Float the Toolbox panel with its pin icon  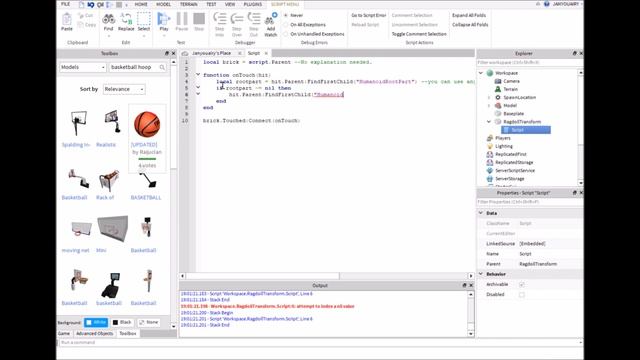tap(167, 53)
